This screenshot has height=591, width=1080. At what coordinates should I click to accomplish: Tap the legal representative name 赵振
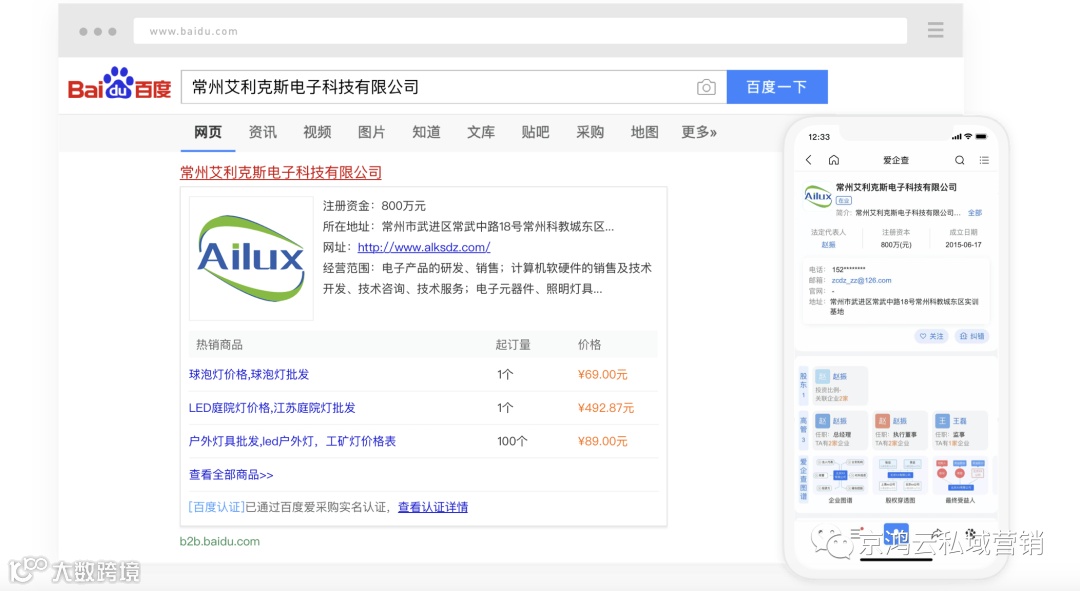click(x=828, y=245)
